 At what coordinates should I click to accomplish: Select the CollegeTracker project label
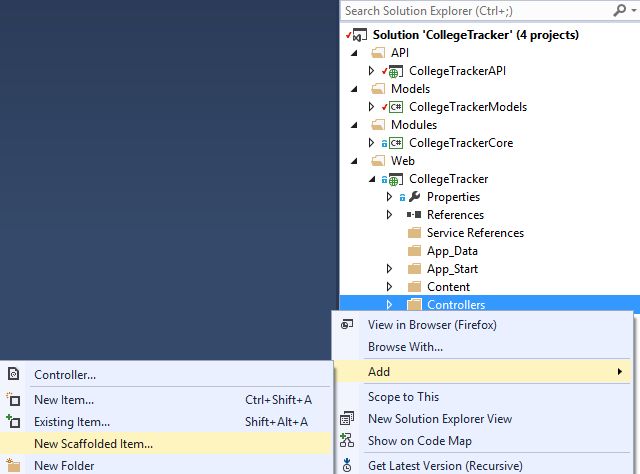pos(449,179)
